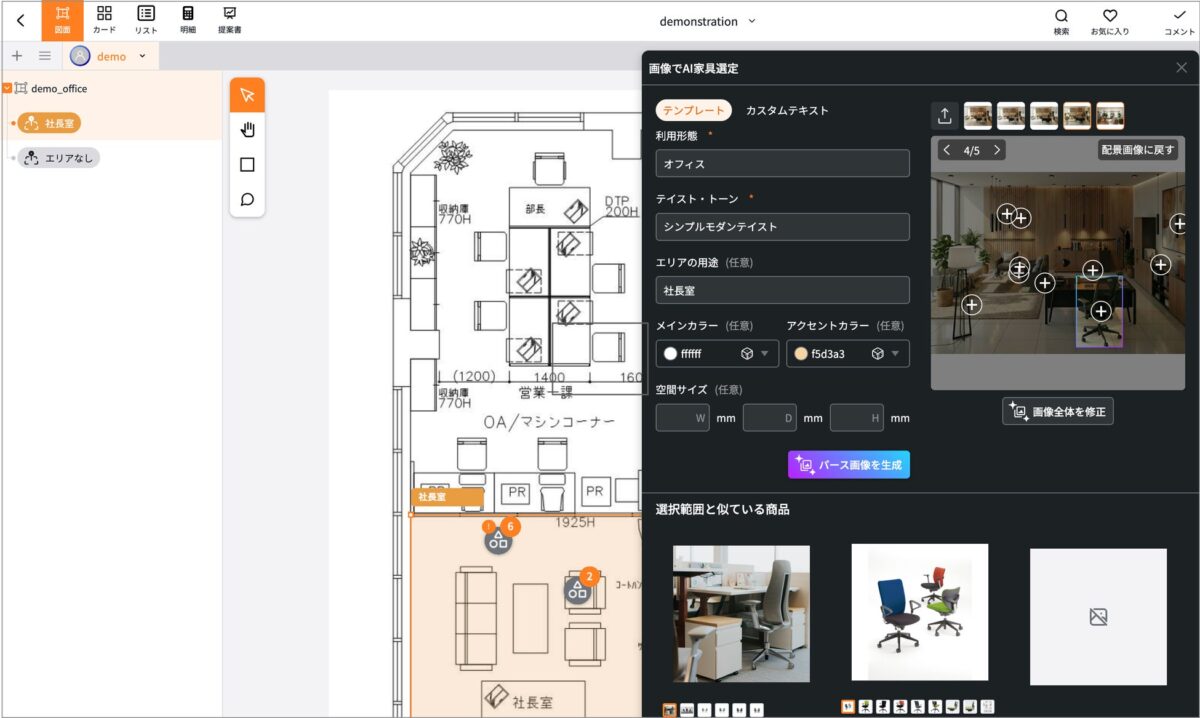This screenshot has width=1200, height=718.
Task: Open the demonstration title menu
Action: click(x=707, y=20)
